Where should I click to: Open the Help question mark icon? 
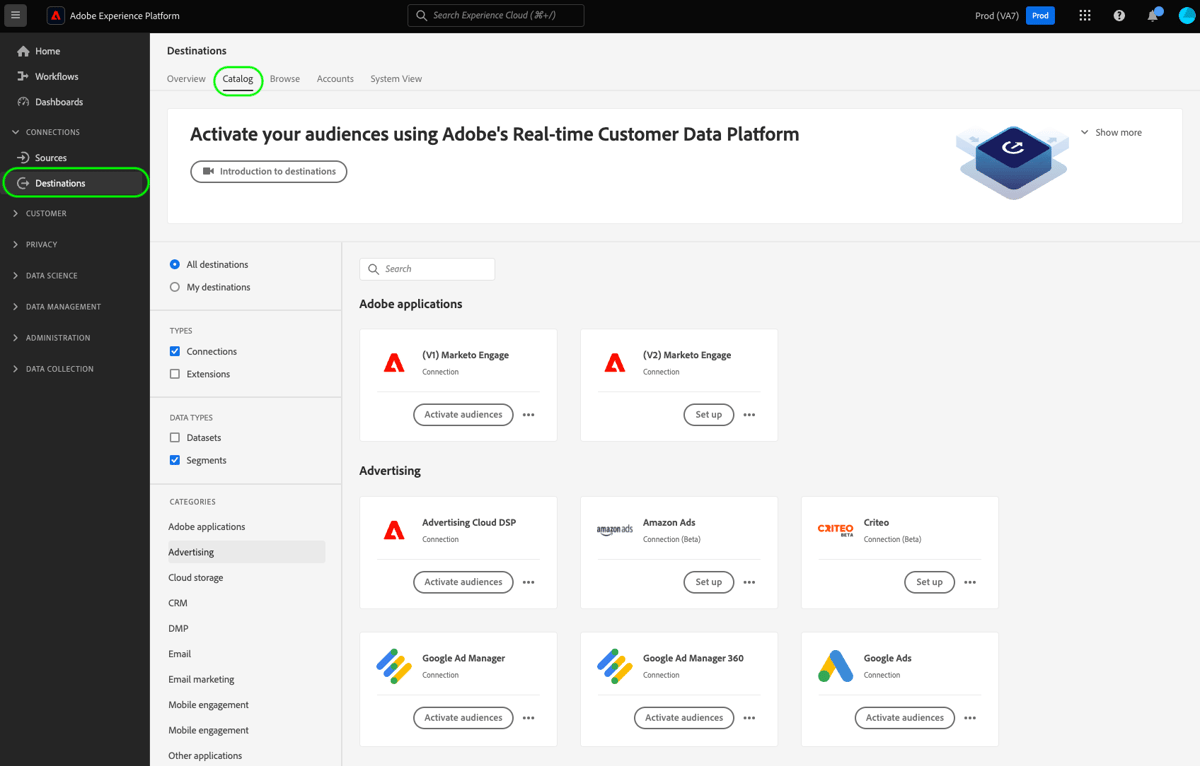1118,15
